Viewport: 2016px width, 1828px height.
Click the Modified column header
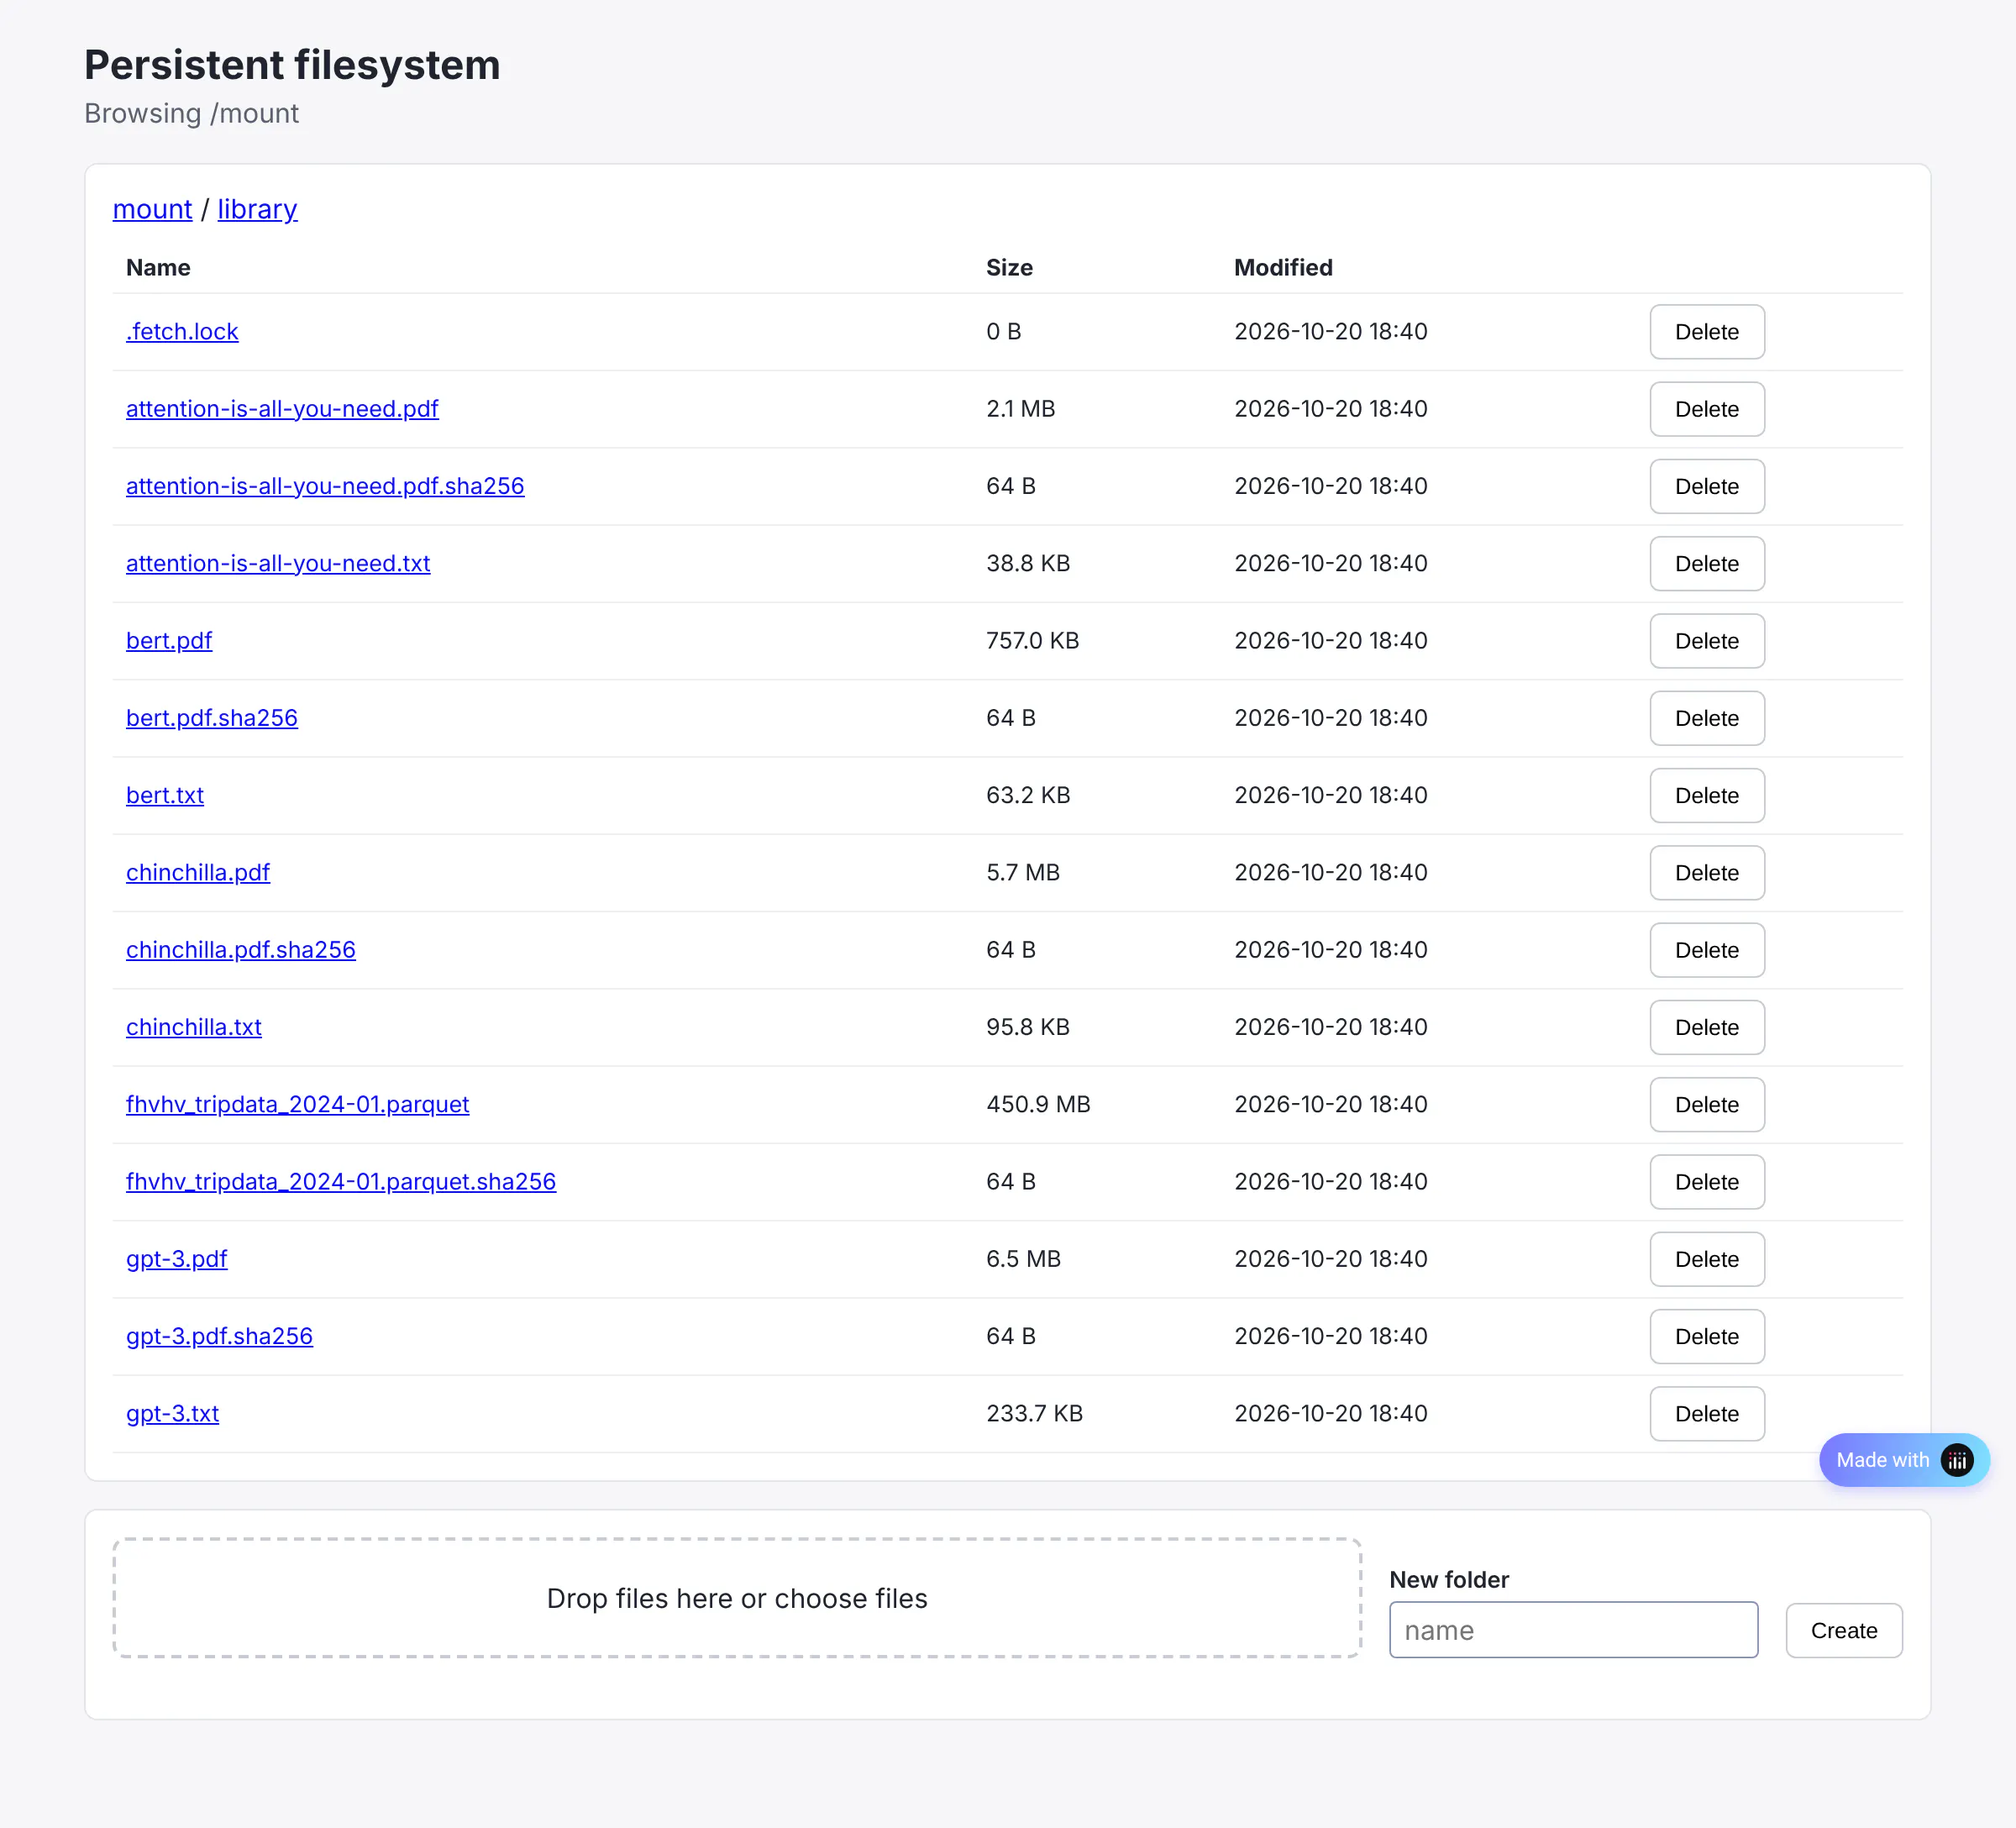1283,268
